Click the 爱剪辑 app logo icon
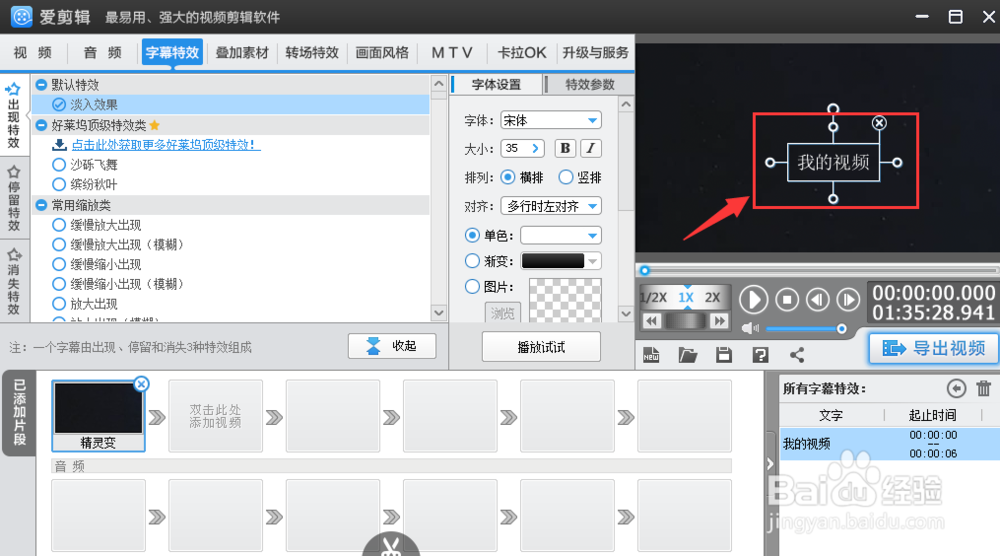Image resolution: width=1000 pixels, height=556 pixels. [22, 17]
